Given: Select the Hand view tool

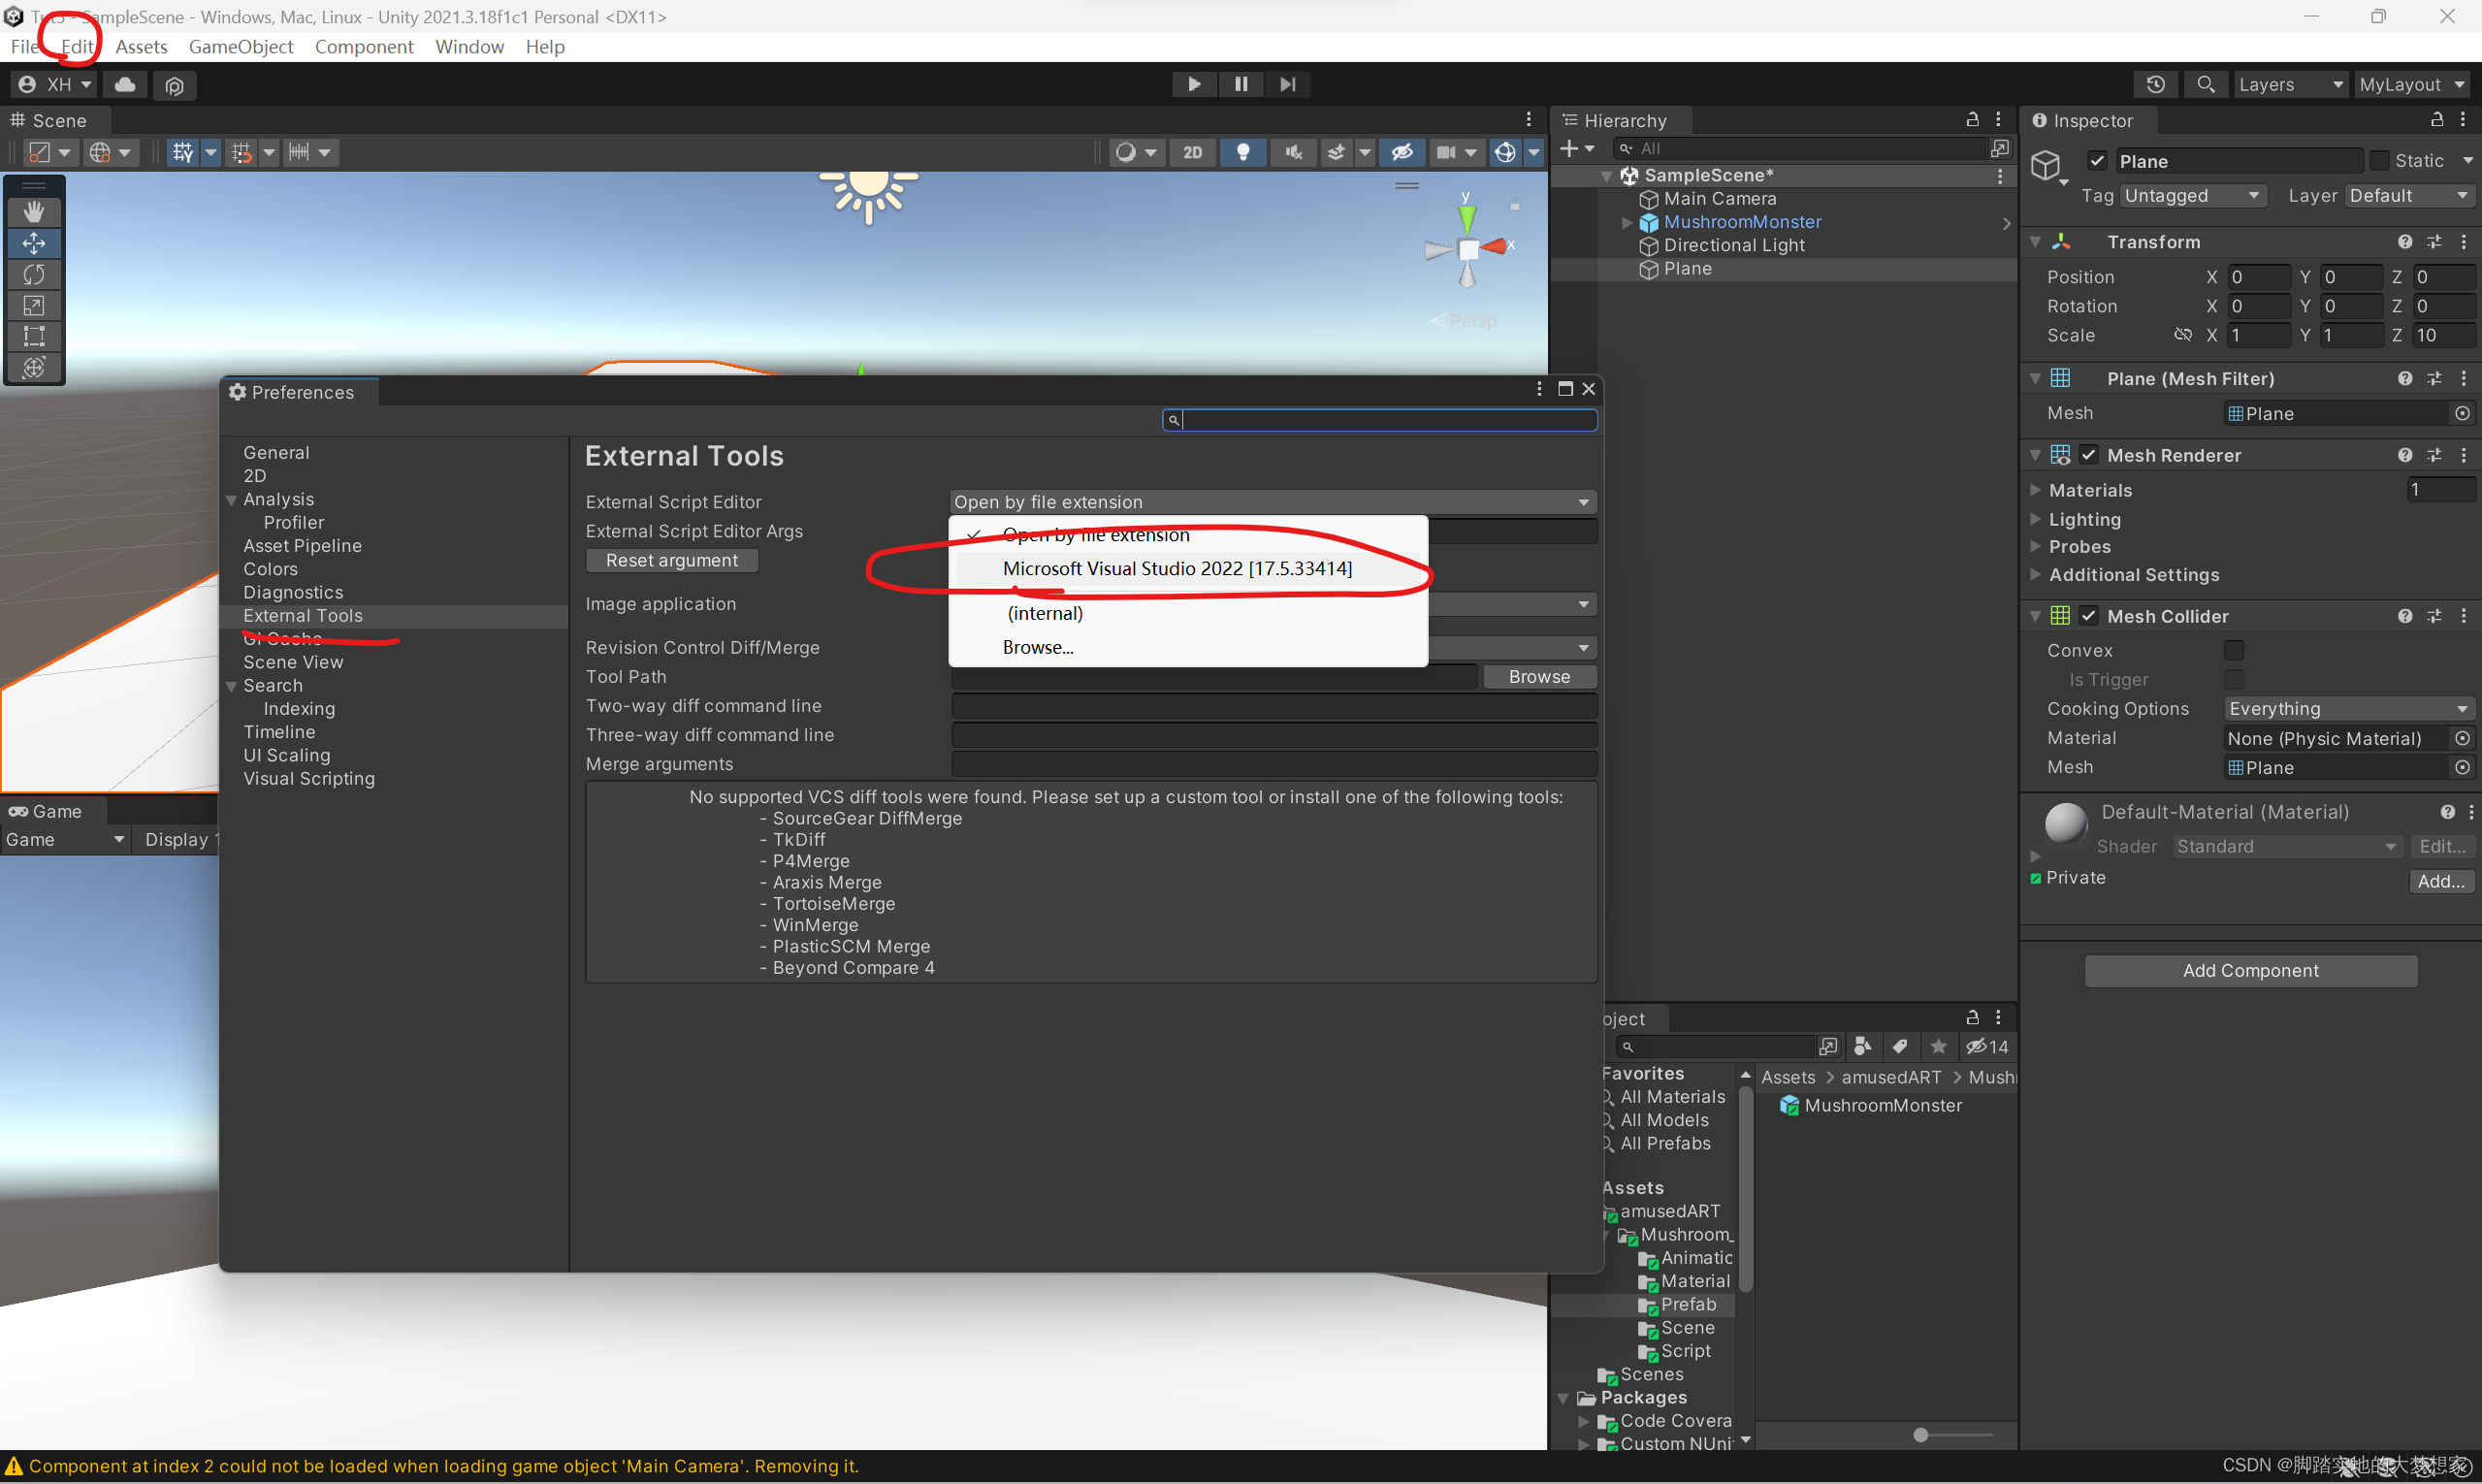Looking at the screenshot, I should point(34,212).
